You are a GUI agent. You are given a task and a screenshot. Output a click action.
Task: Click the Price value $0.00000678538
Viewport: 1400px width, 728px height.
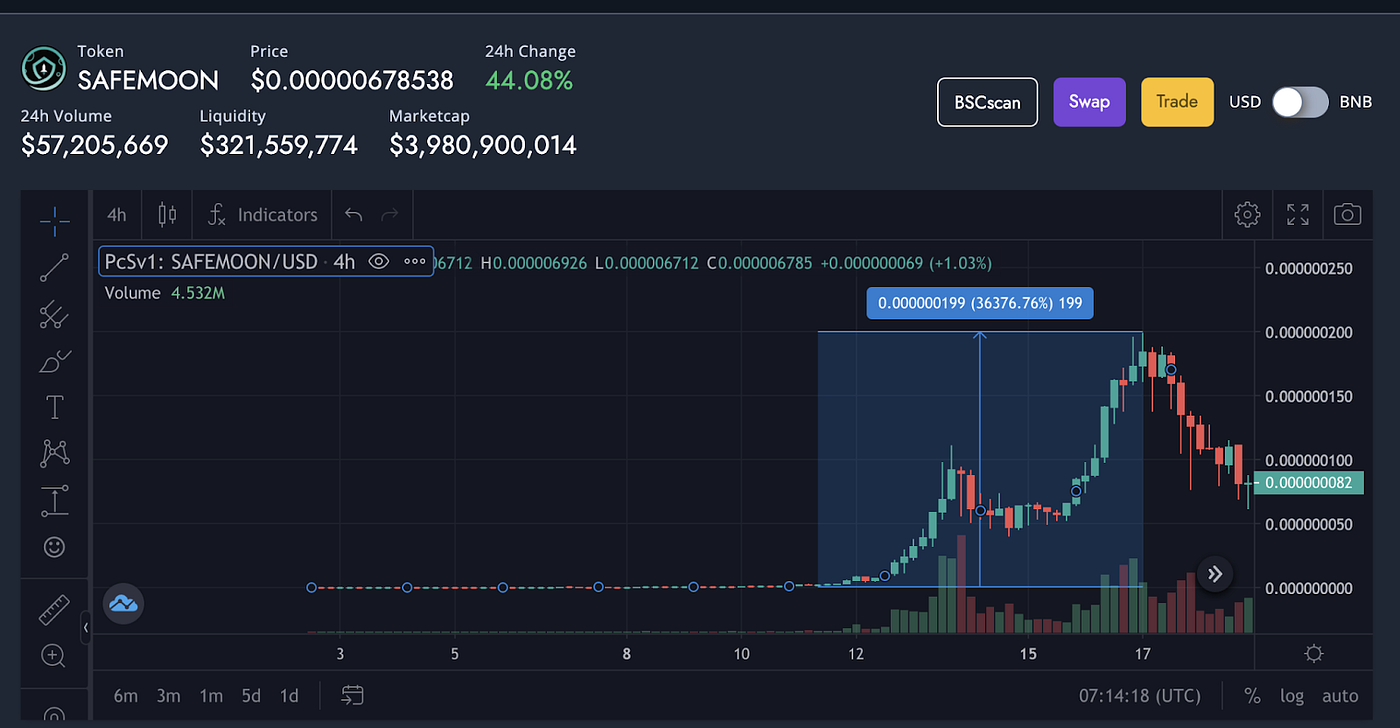pos(352,80)
